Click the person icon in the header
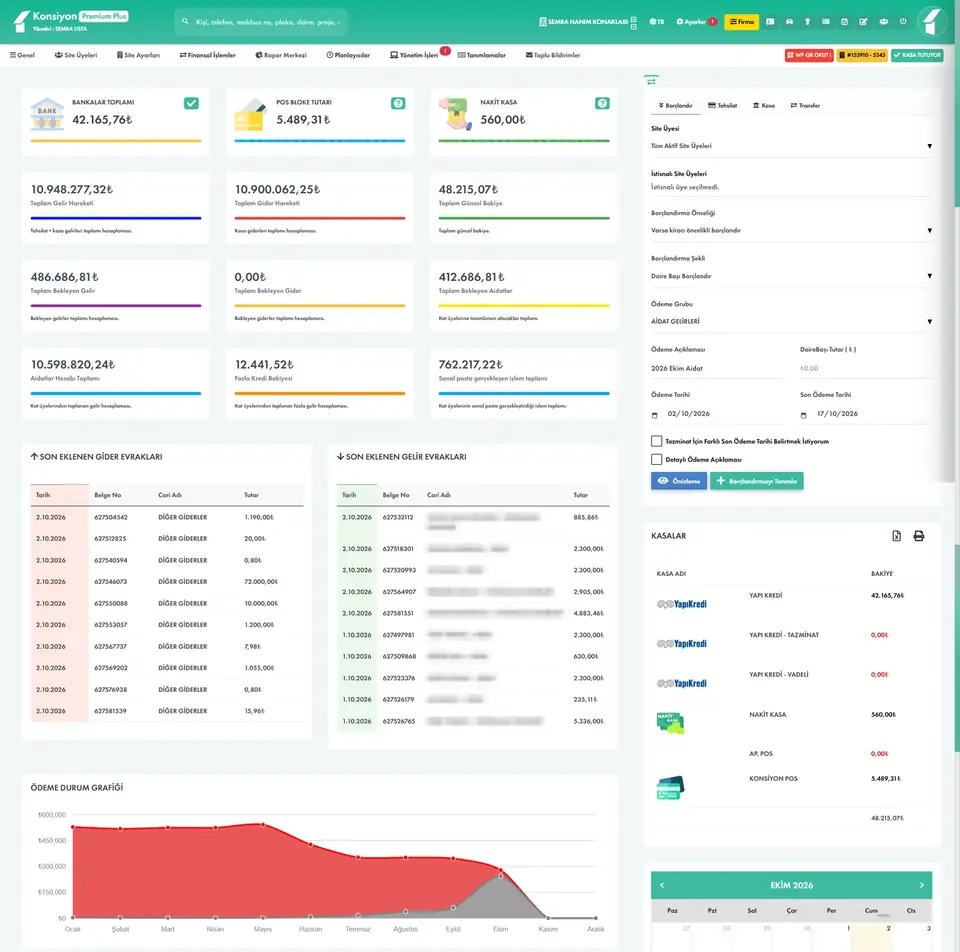 [808, 21]
